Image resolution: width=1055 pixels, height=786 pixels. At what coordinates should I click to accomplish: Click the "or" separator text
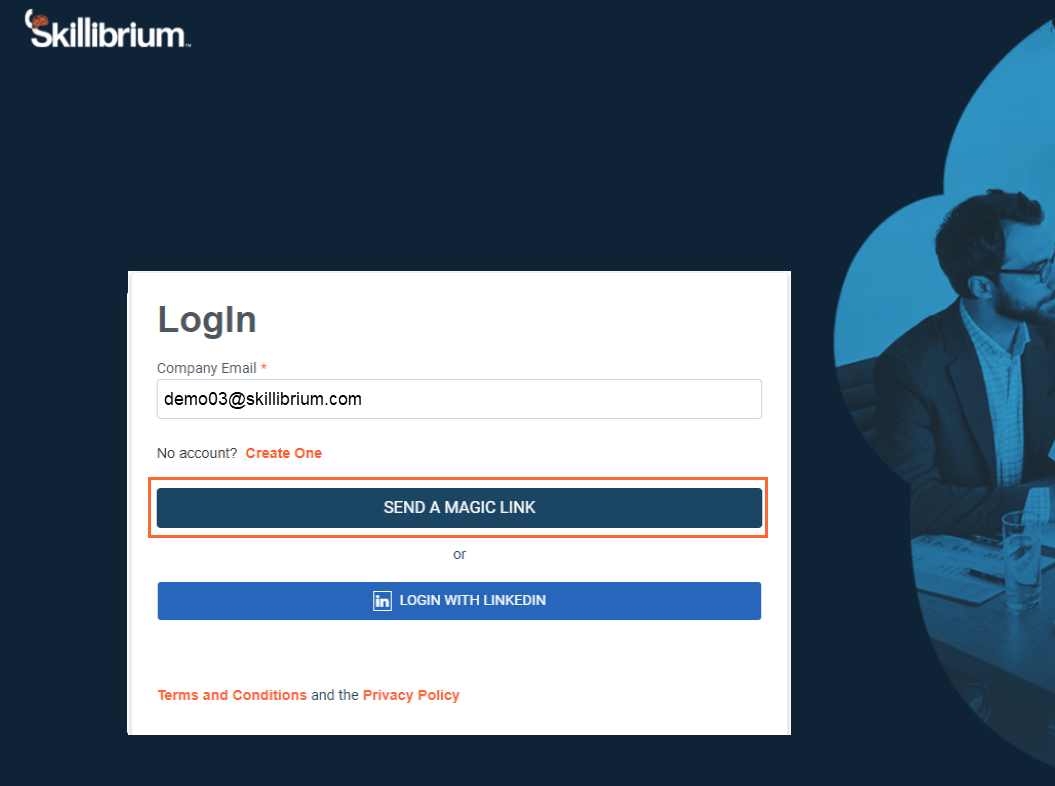pos(460,555)
